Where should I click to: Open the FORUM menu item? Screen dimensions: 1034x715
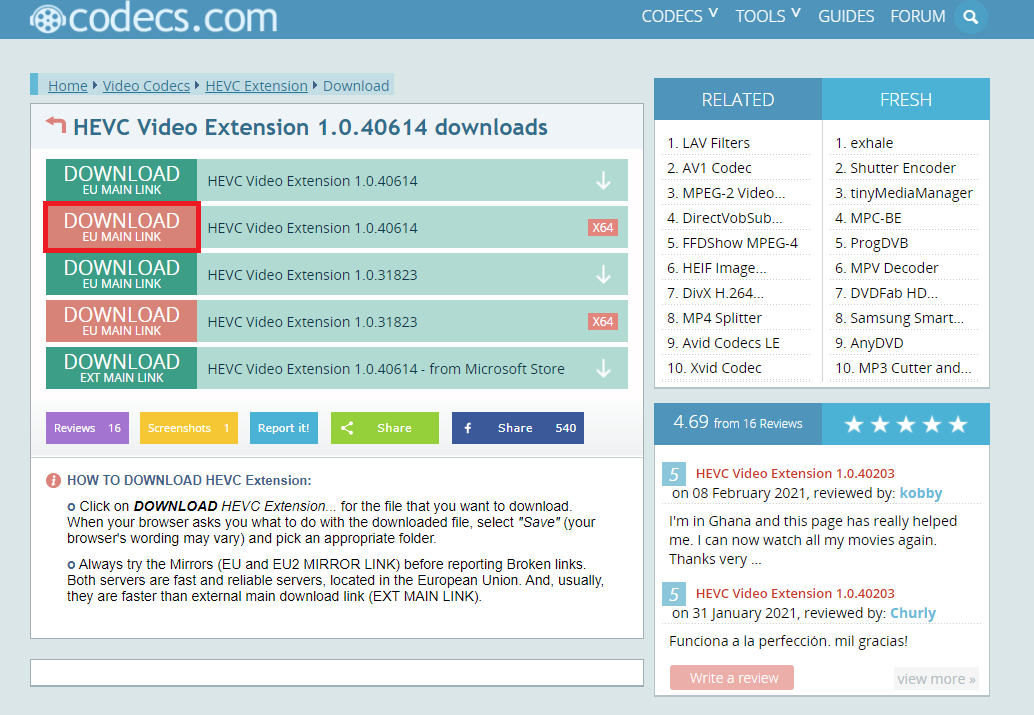[x=917, y=16]
